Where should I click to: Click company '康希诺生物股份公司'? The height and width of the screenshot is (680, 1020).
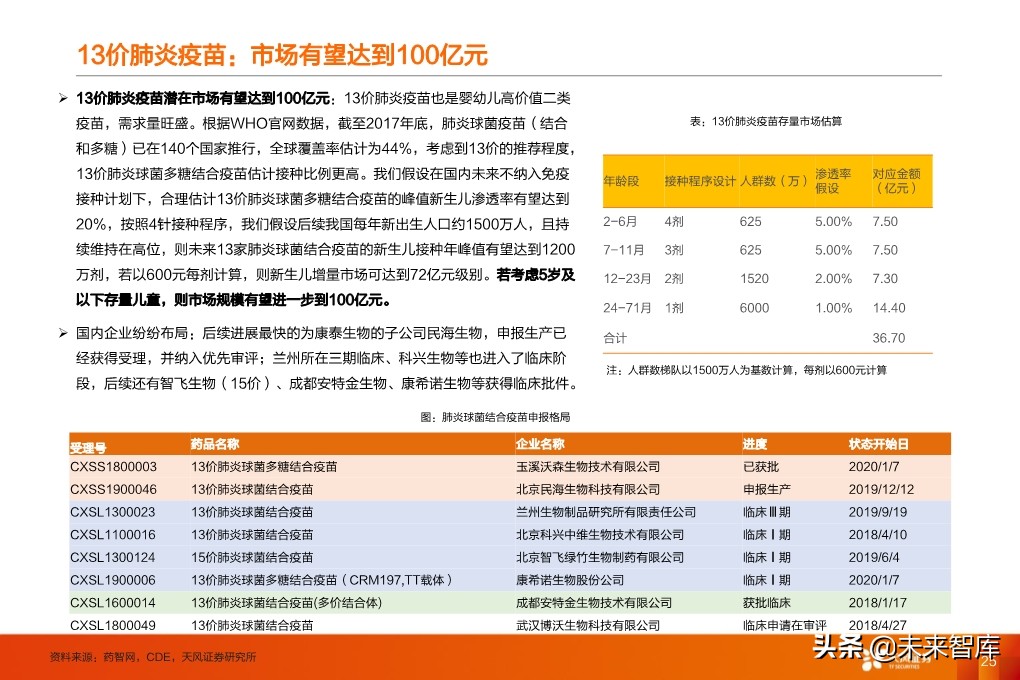tap(570, 581)
